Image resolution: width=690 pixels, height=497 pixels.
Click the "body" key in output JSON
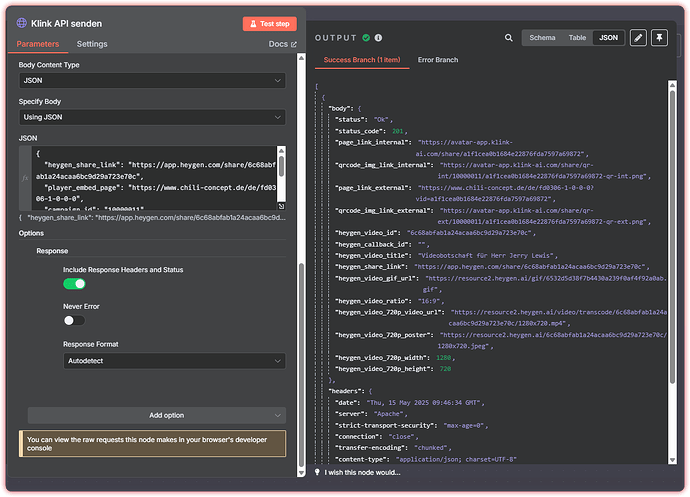341,108
